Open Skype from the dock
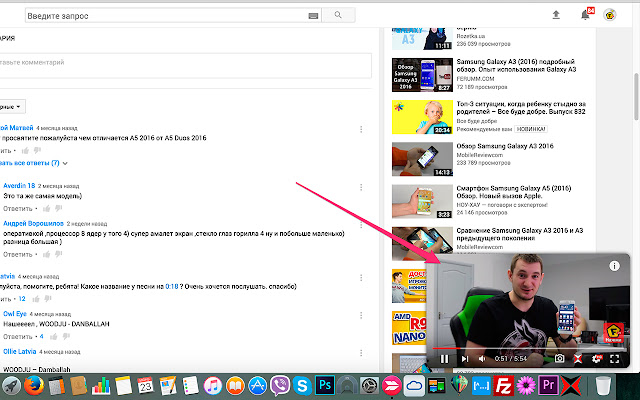Screen dimensions: 640x400 coord(302,385)
